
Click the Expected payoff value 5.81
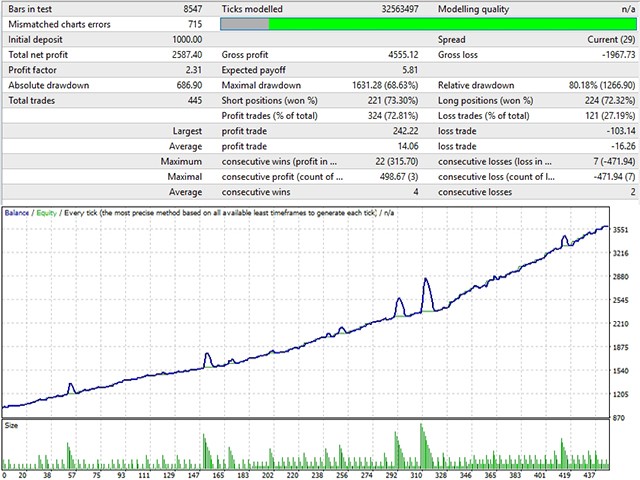410,70
